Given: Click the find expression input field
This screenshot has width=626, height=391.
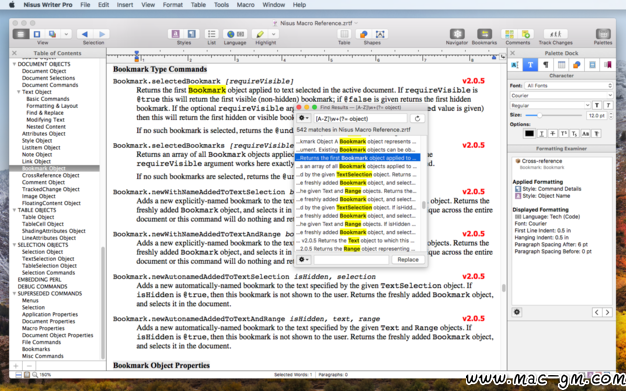Looking at the screenshot, I should point(360,119).
